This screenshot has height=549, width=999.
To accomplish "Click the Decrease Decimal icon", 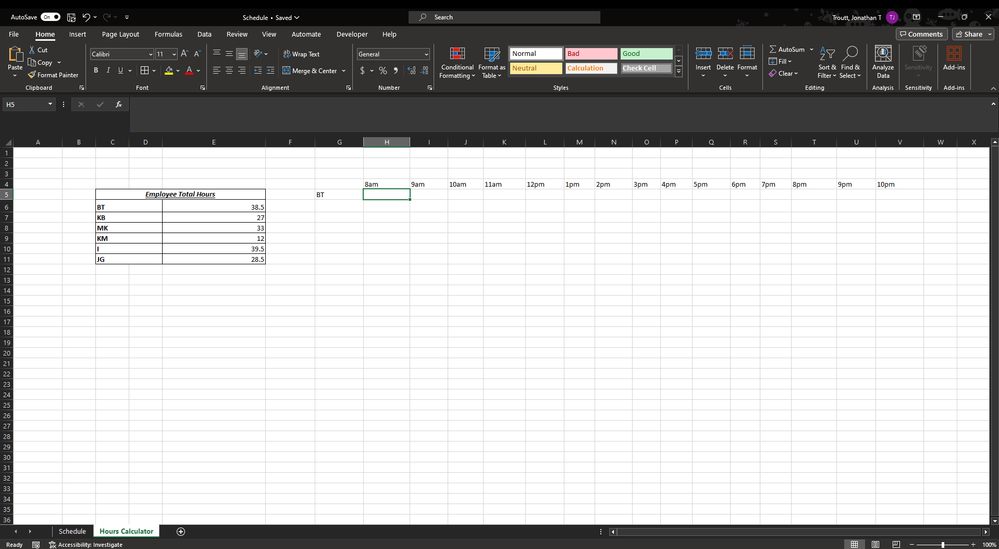I will coord(425,71).
